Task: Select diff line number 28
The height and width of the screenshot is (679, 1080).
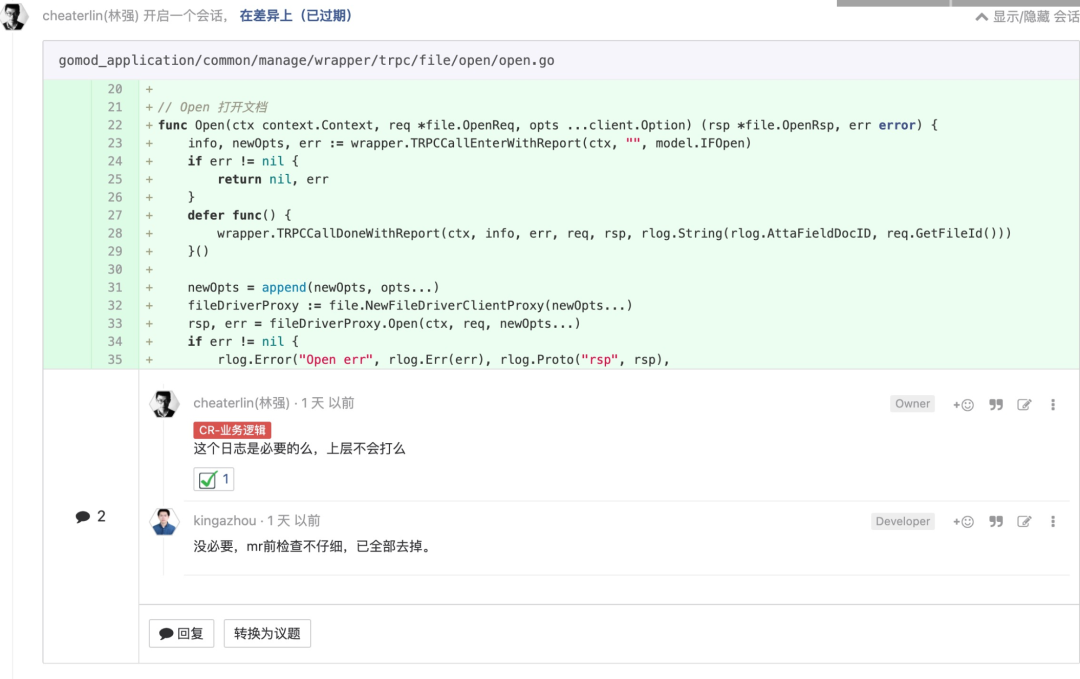Action: click(114, 233)
